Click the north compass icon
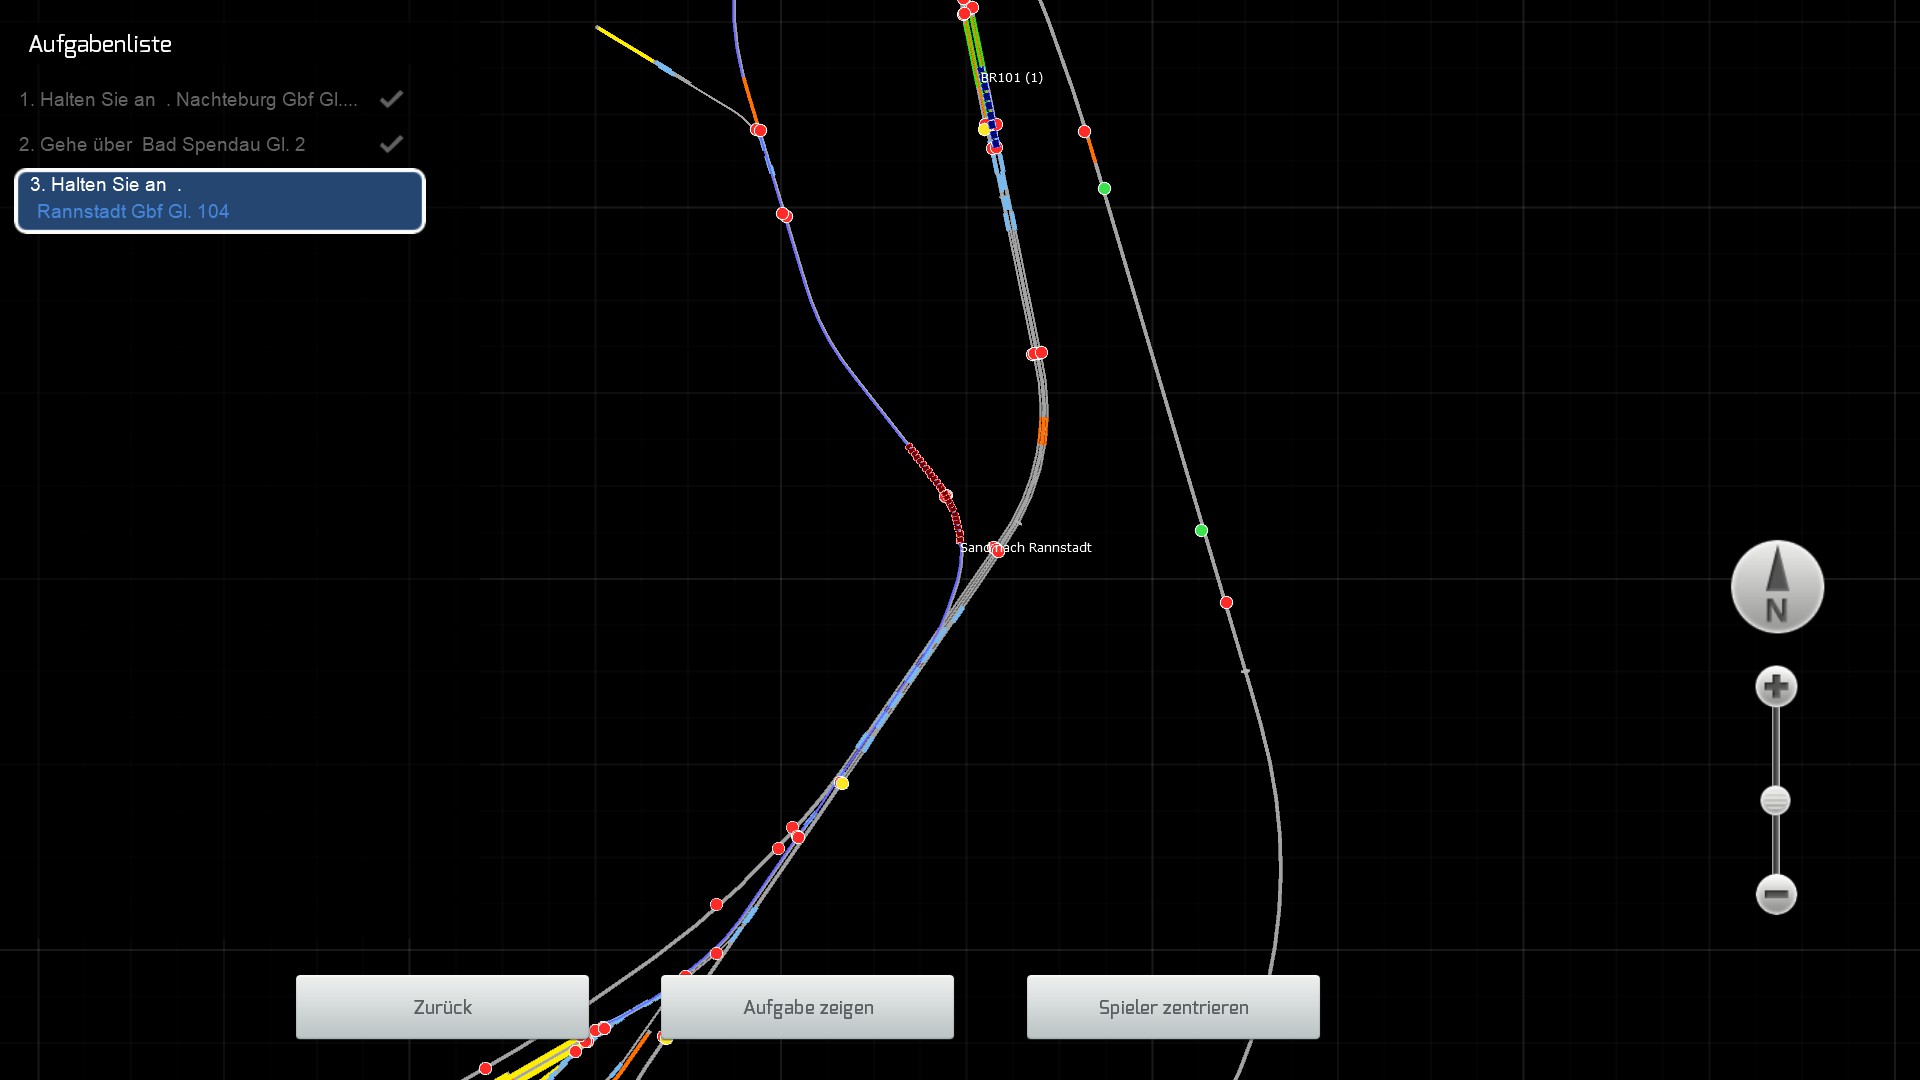 click(1777, 587)
